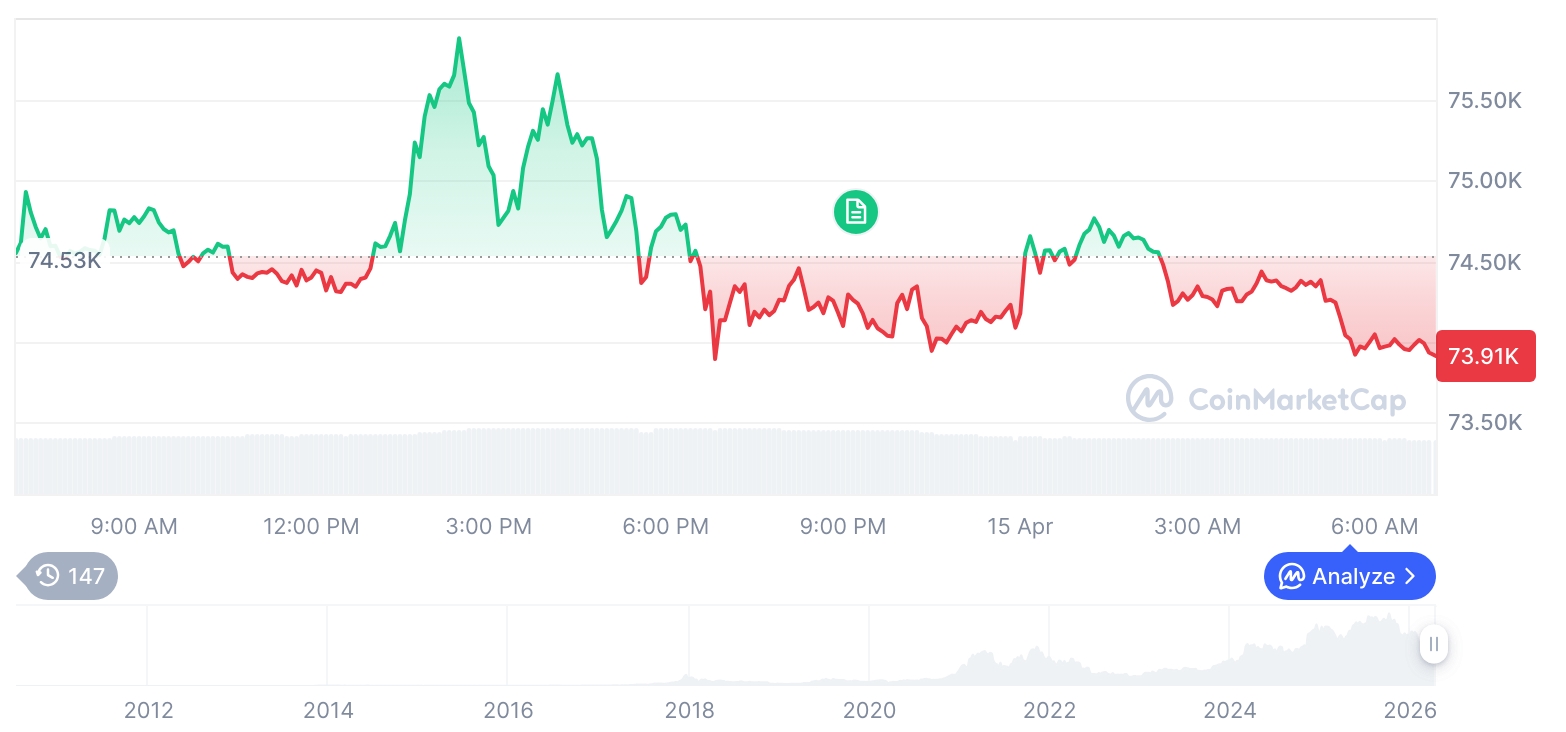Click the 15 Apr date axis label
Viewport: 1566px width, 732px height.
[x=1020, y=526]
